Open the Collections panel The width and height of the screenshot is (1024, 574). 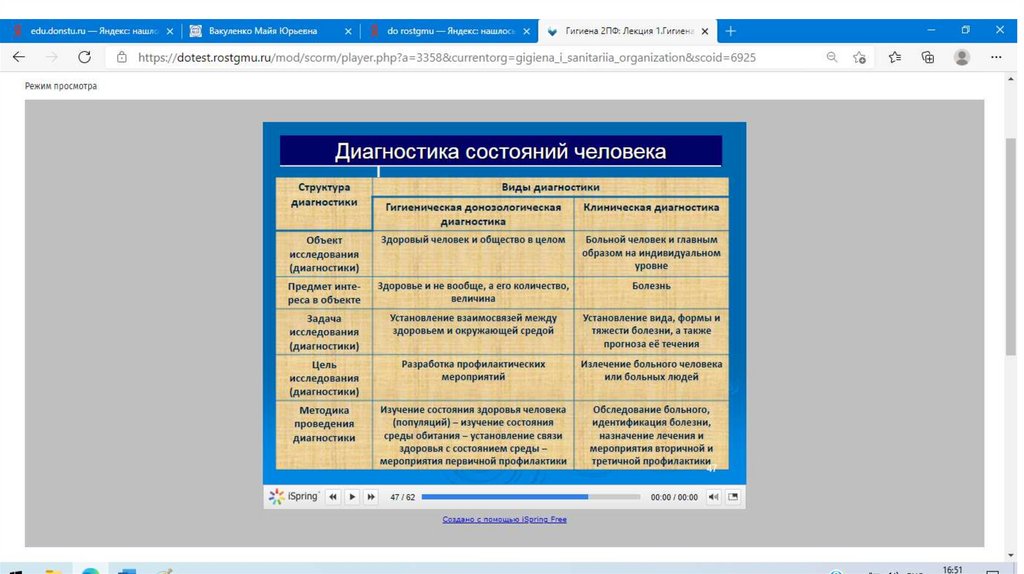(x=927, y=57)
